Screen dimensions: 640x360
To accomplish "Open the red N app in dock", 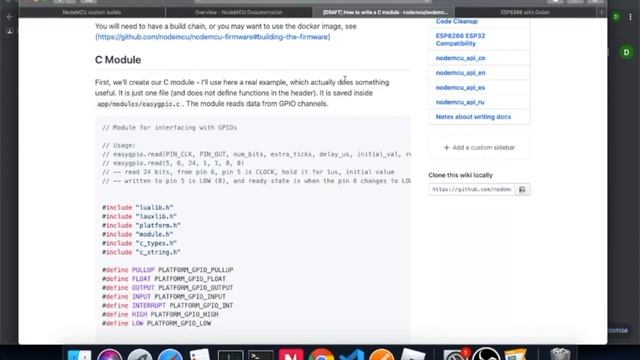I will pos(291,355).
